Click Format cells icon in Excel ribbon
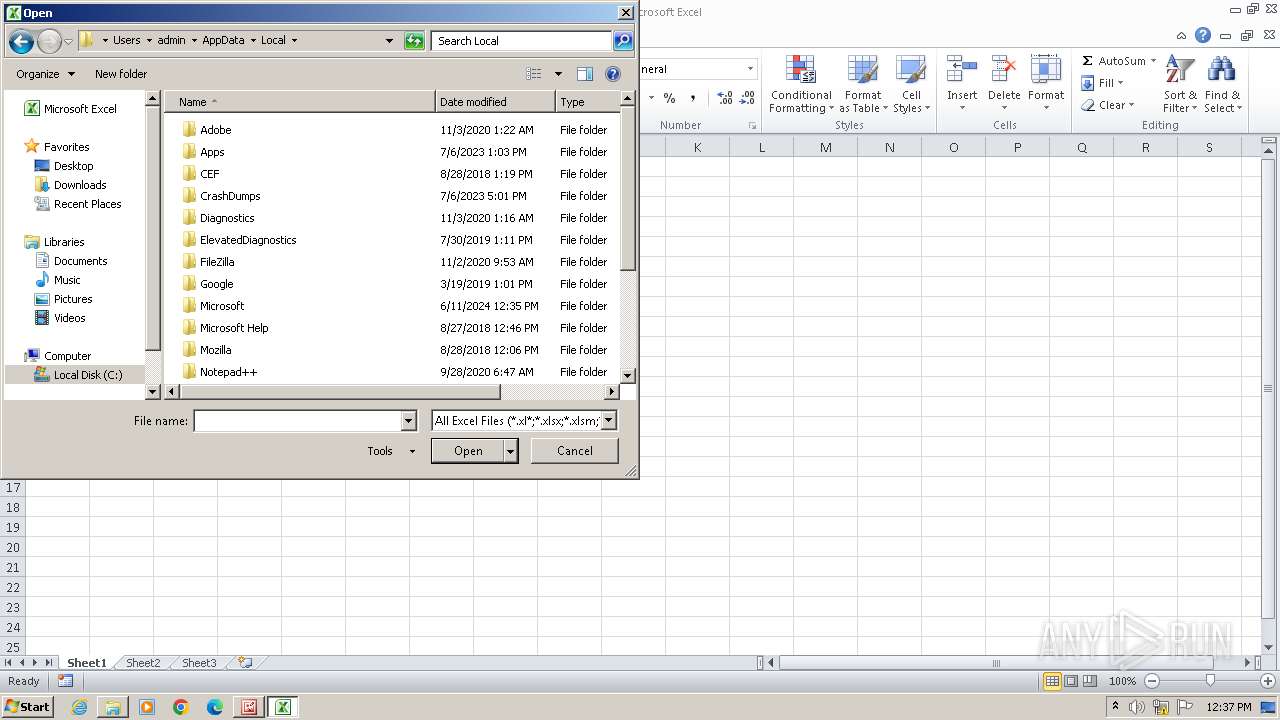1280x720 pixels. (x=1046, y=85)
